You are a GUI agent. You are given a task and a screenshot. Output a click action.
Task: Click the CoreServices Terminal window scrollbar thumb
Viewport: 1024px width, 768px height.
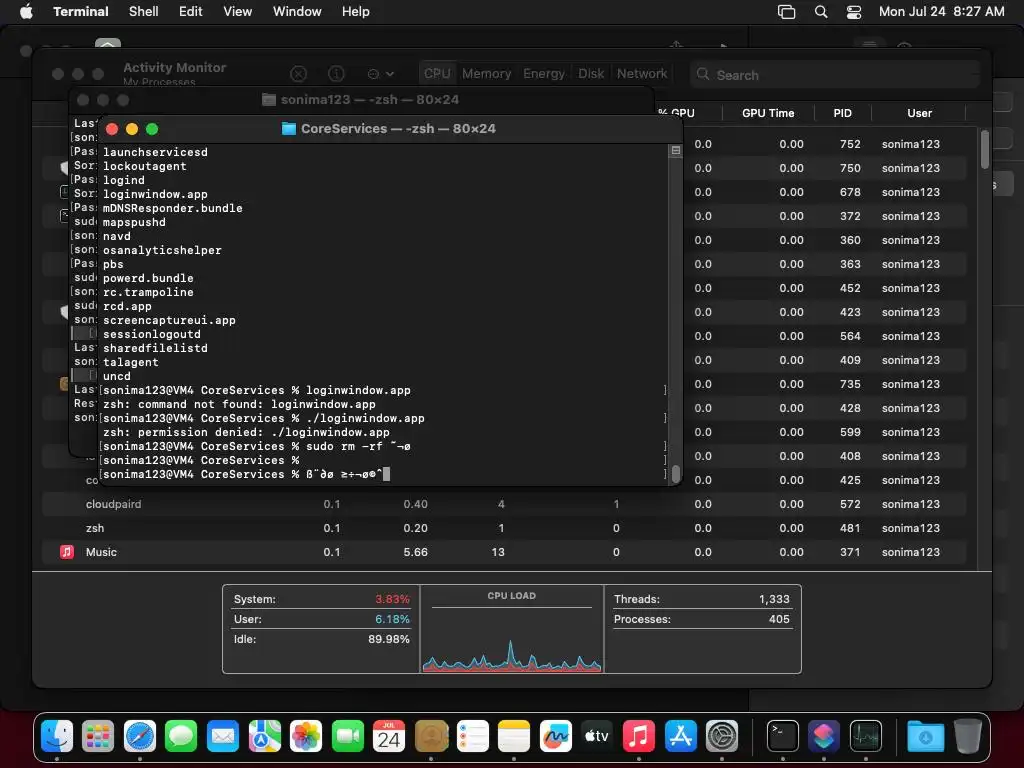click(x=676, y=473)
